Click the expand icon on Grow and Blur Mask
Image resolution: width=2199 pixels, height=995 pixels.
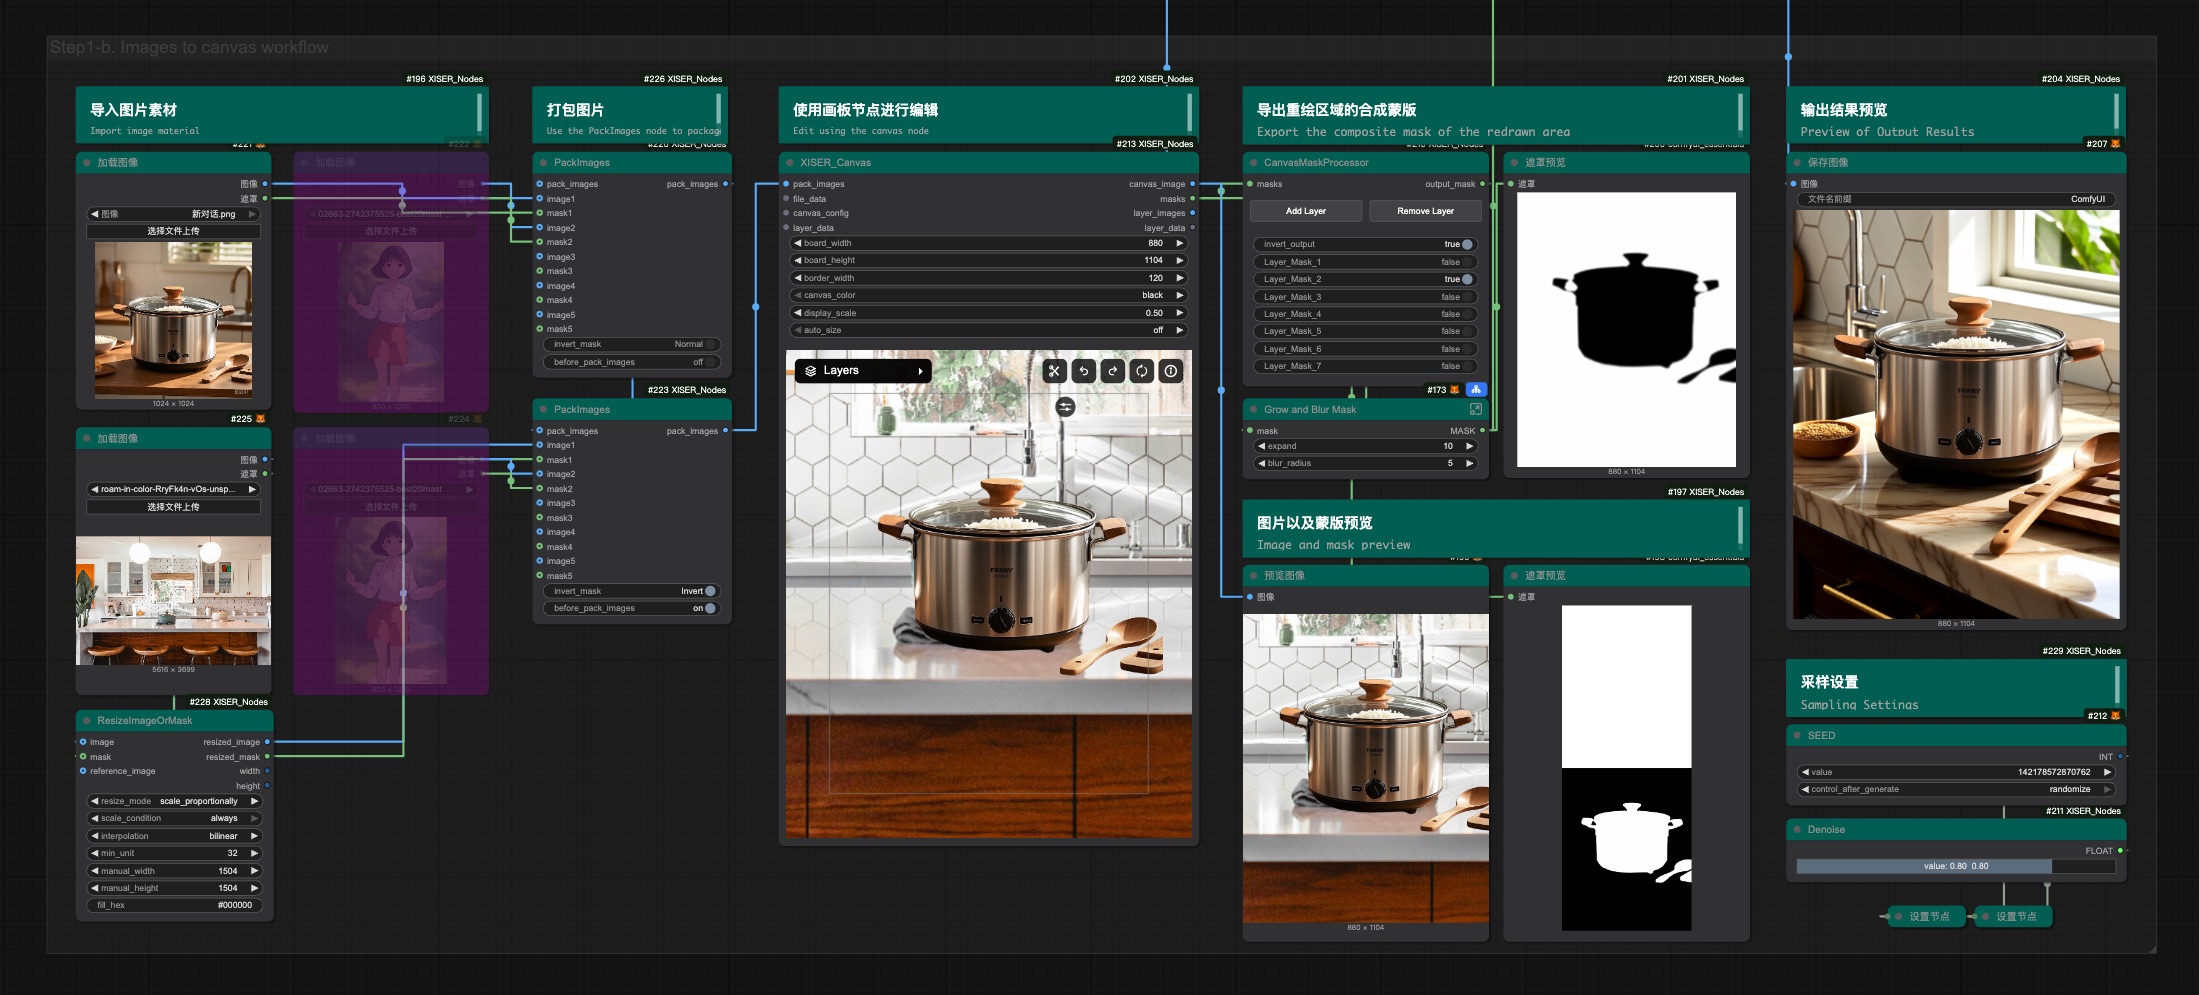pos(1475,410)
